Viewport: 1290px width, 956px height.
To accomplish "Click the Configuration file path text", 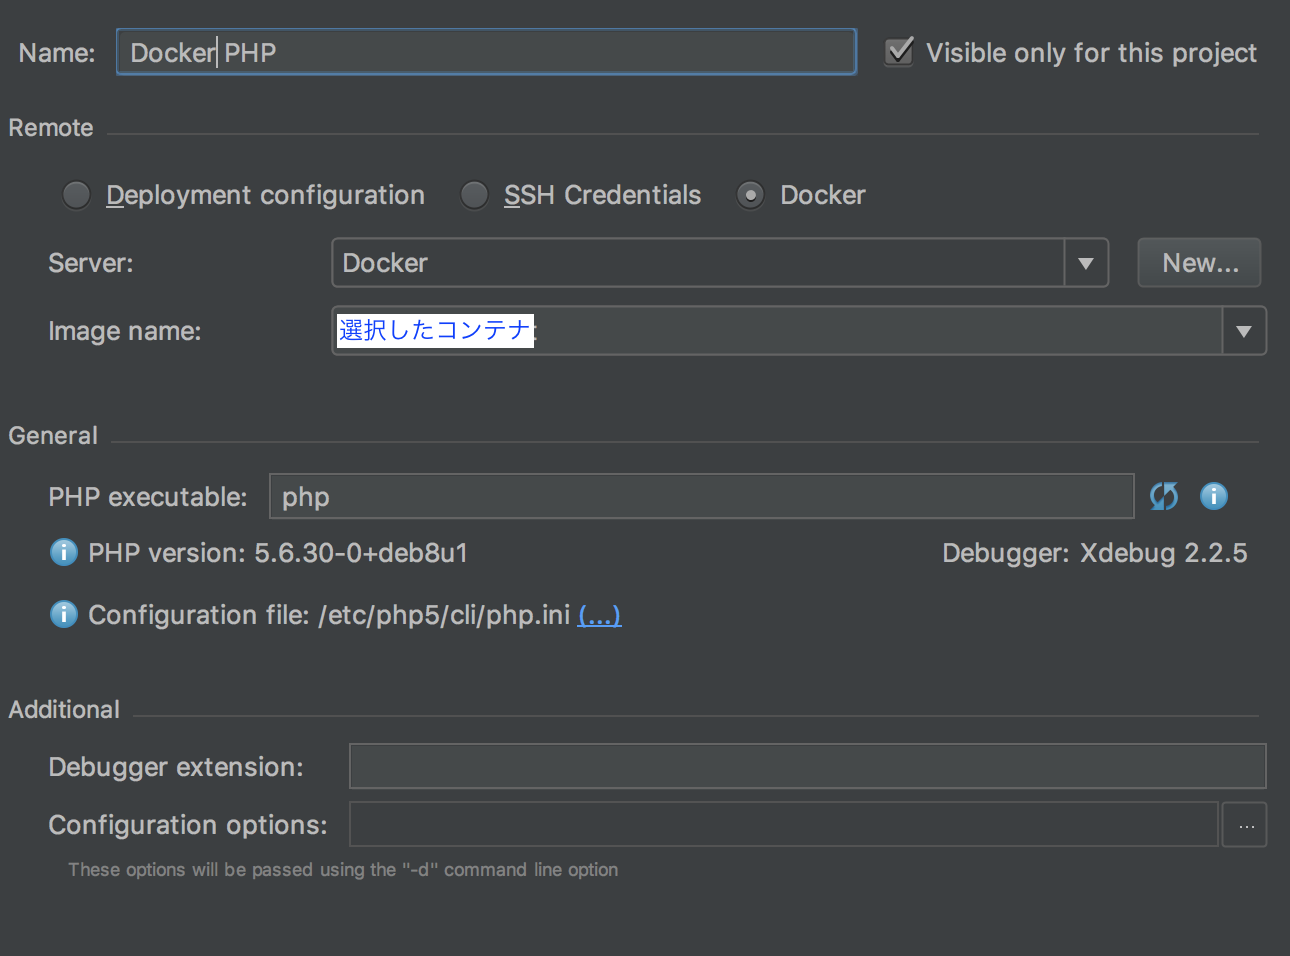I will click(440, 615).
